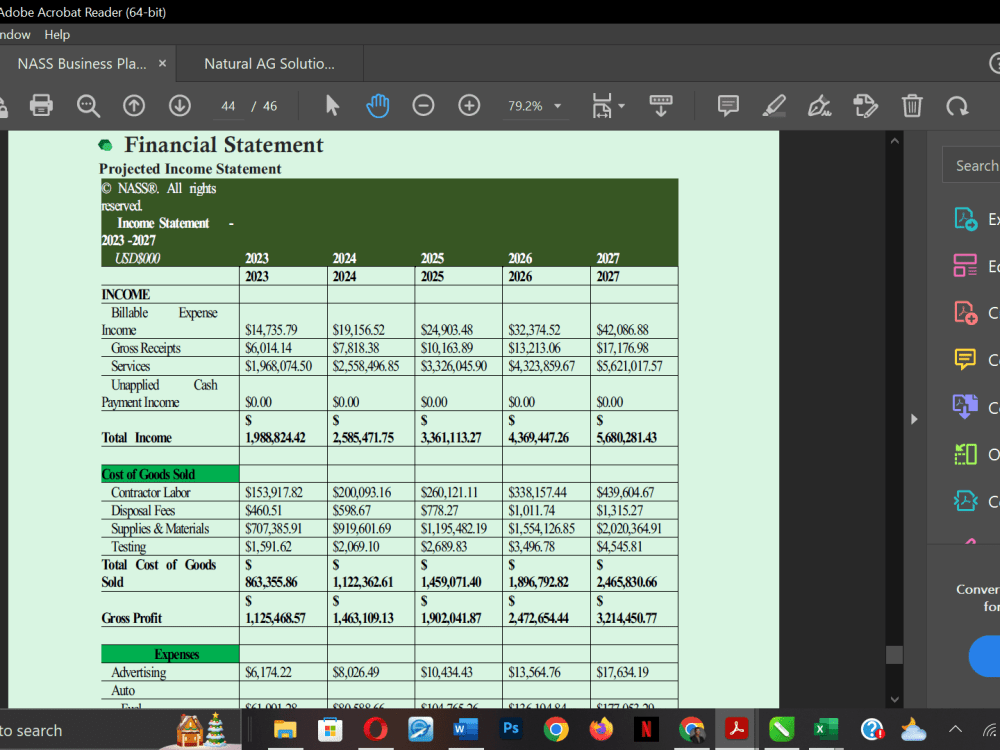Open Edit PDF tool in sidebar
The image size is (1000, 750).
(966, 266)
